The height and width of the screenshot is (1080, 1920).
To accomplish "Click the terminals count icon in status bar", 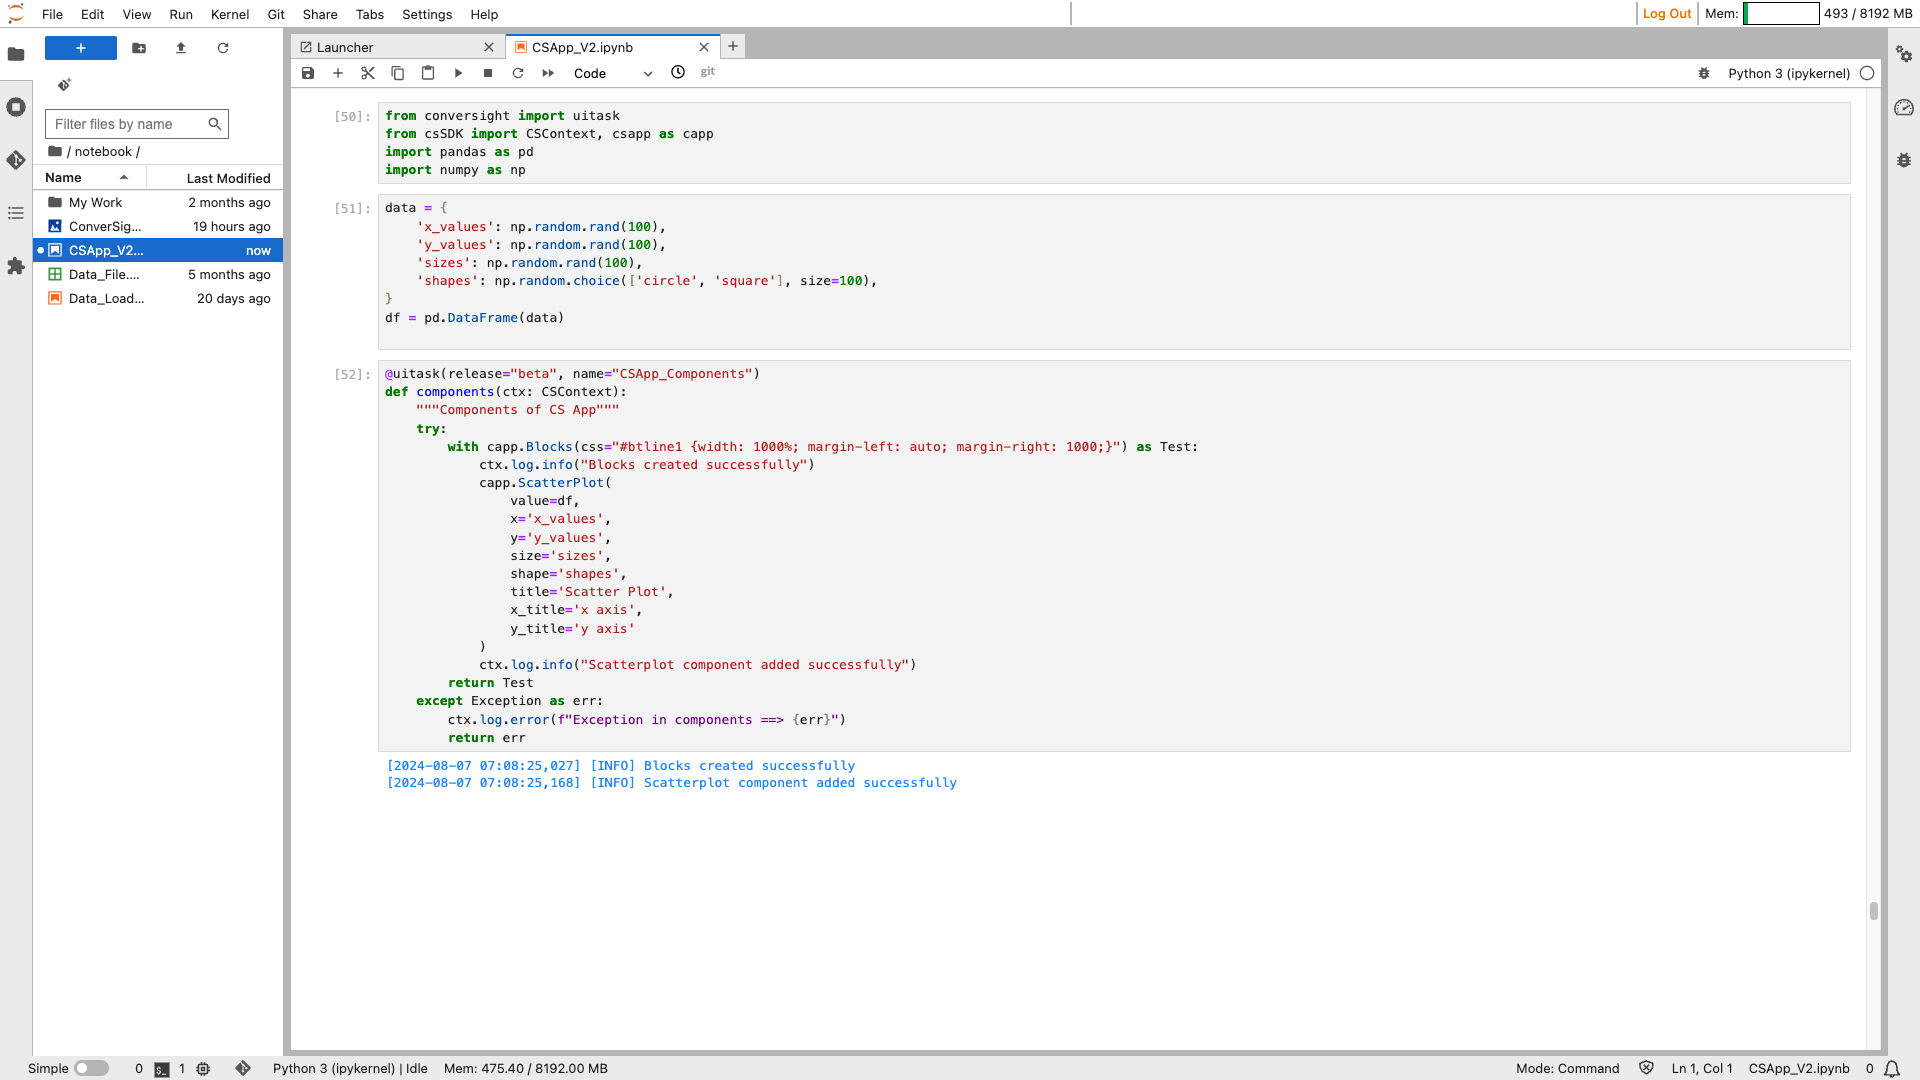I will [161, 1069].
